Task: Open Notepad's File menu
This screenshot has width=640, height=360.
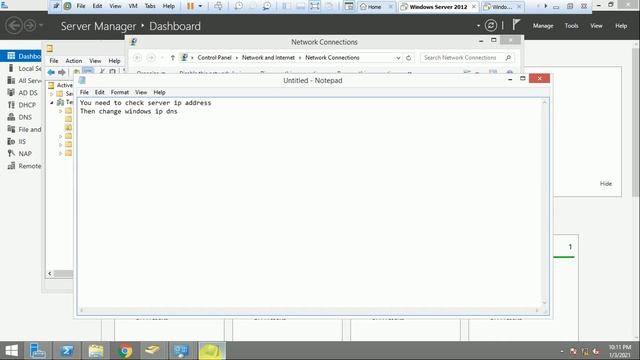Action: point(84,92)
